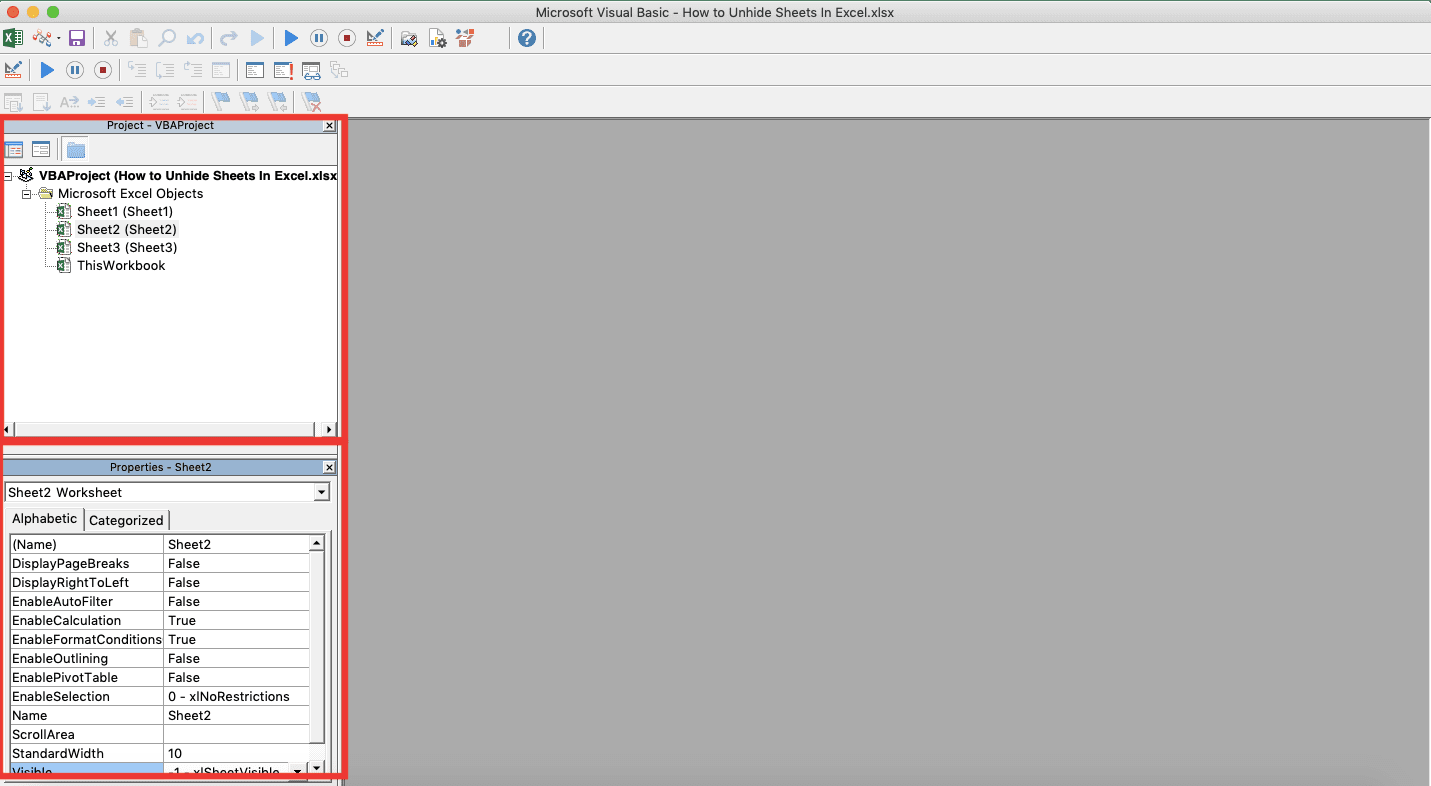Toggle Design Mode on the top toolbar
1431x786 pixels.
375,38
